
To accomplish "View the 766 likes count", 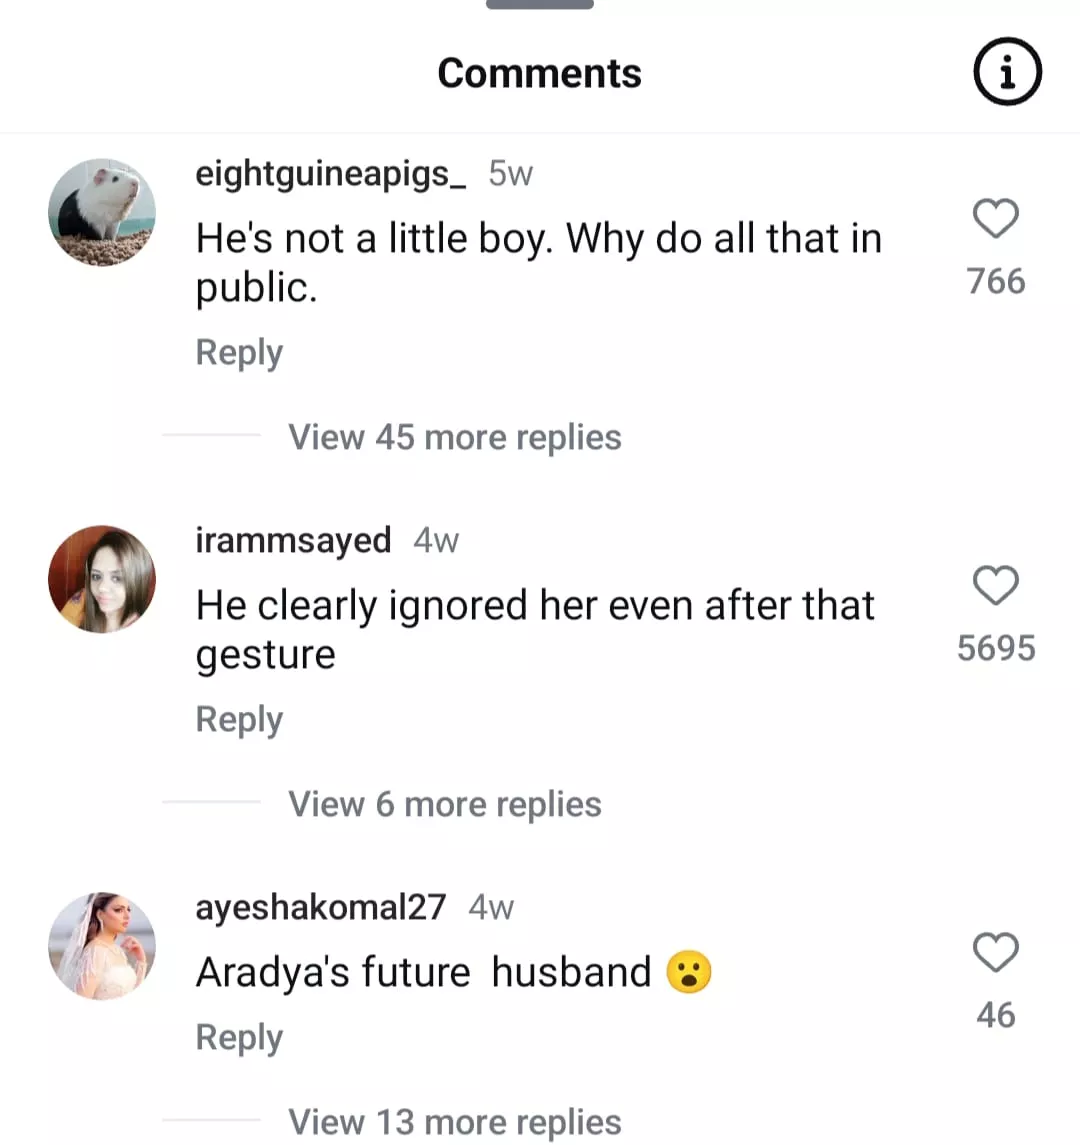I will (x=996, y=281).
